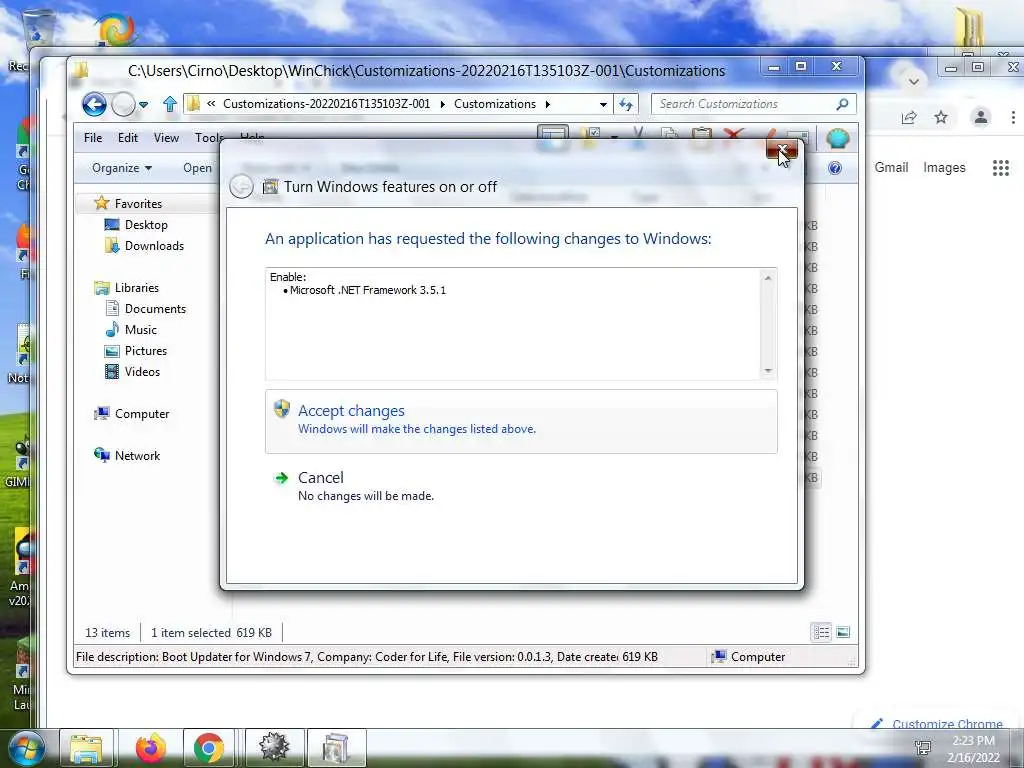This screenshot has height=768, width=1024.
Task: Click the Cut scissors toolbar icon
Action: [638, 135]
